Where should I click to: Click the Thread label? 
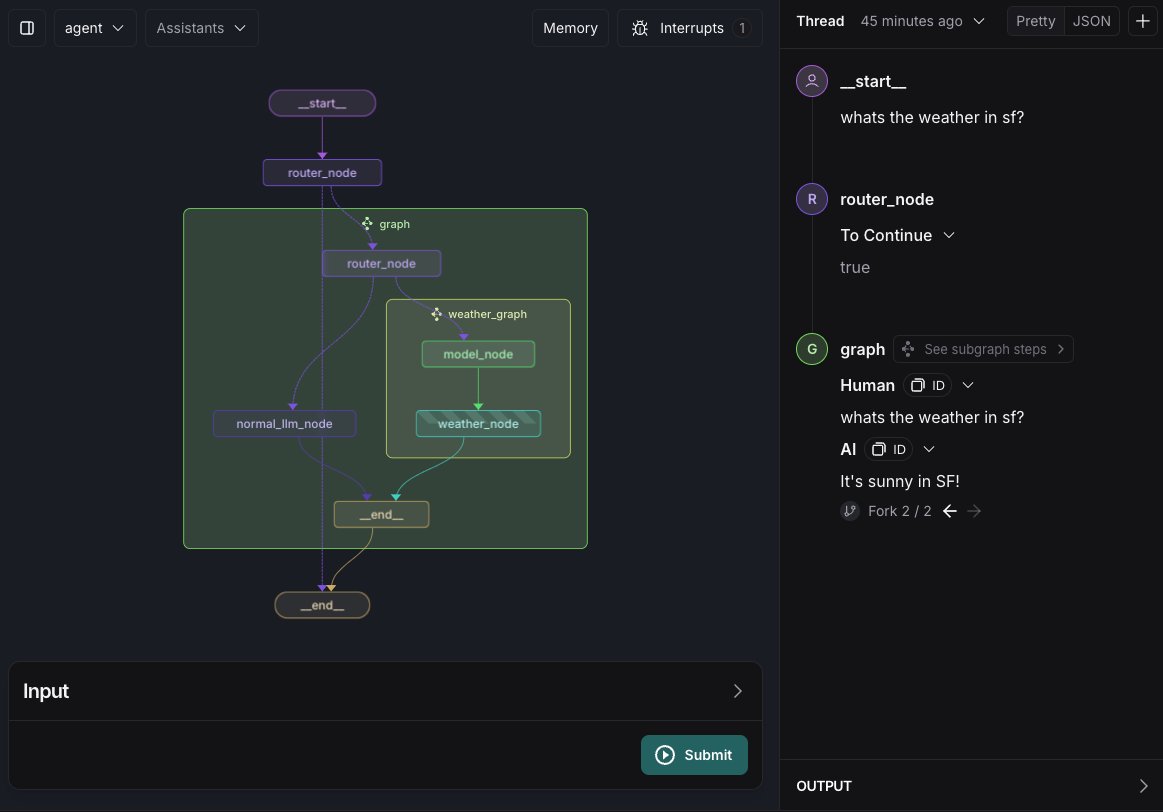pyautogui.click(x=820, y=21)
